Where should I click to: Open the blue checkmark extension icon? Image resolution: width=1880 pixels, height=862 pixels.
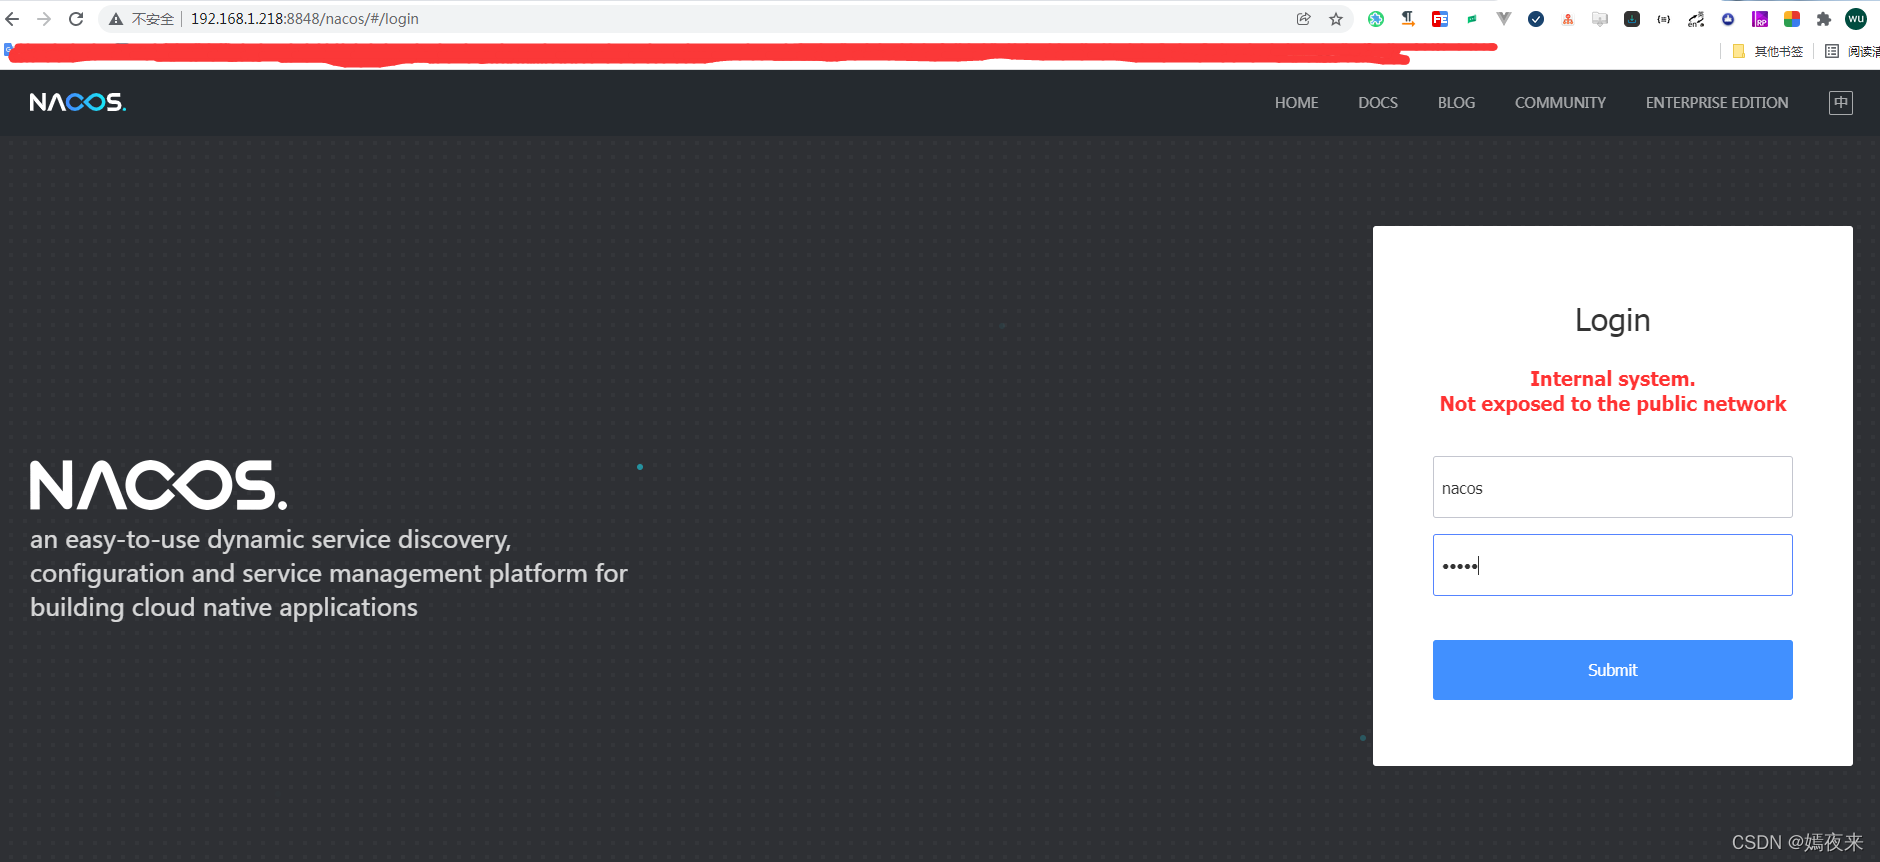pos(1536,19)
